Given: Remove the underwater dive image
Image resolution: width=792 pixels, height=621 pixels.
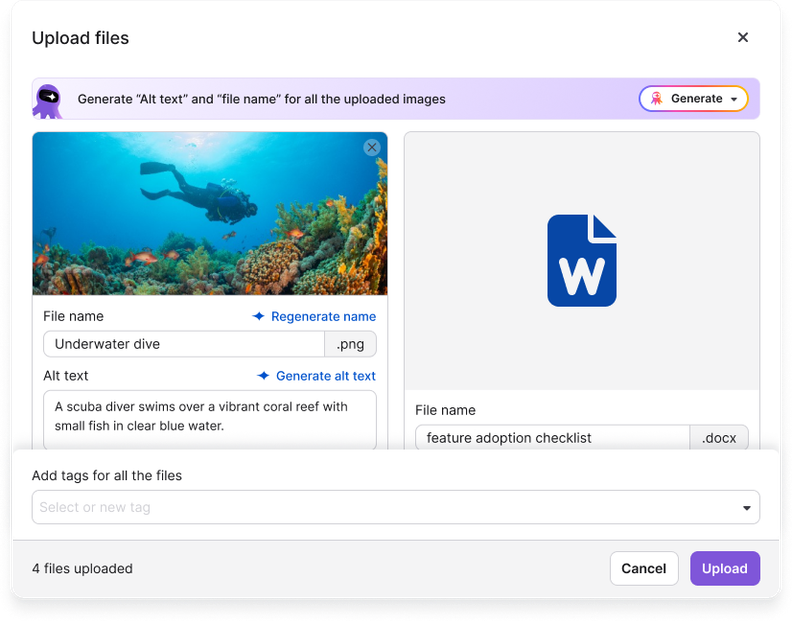Looking at the screenshot, I should 372,148.
